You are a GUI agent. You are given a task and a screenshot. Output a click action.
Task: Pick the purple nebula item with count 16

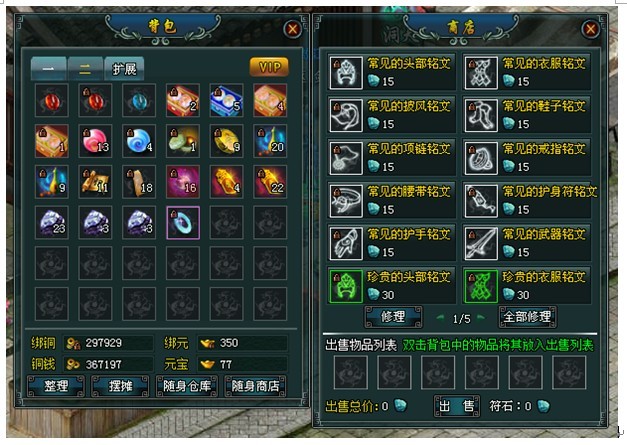[183, 182]
